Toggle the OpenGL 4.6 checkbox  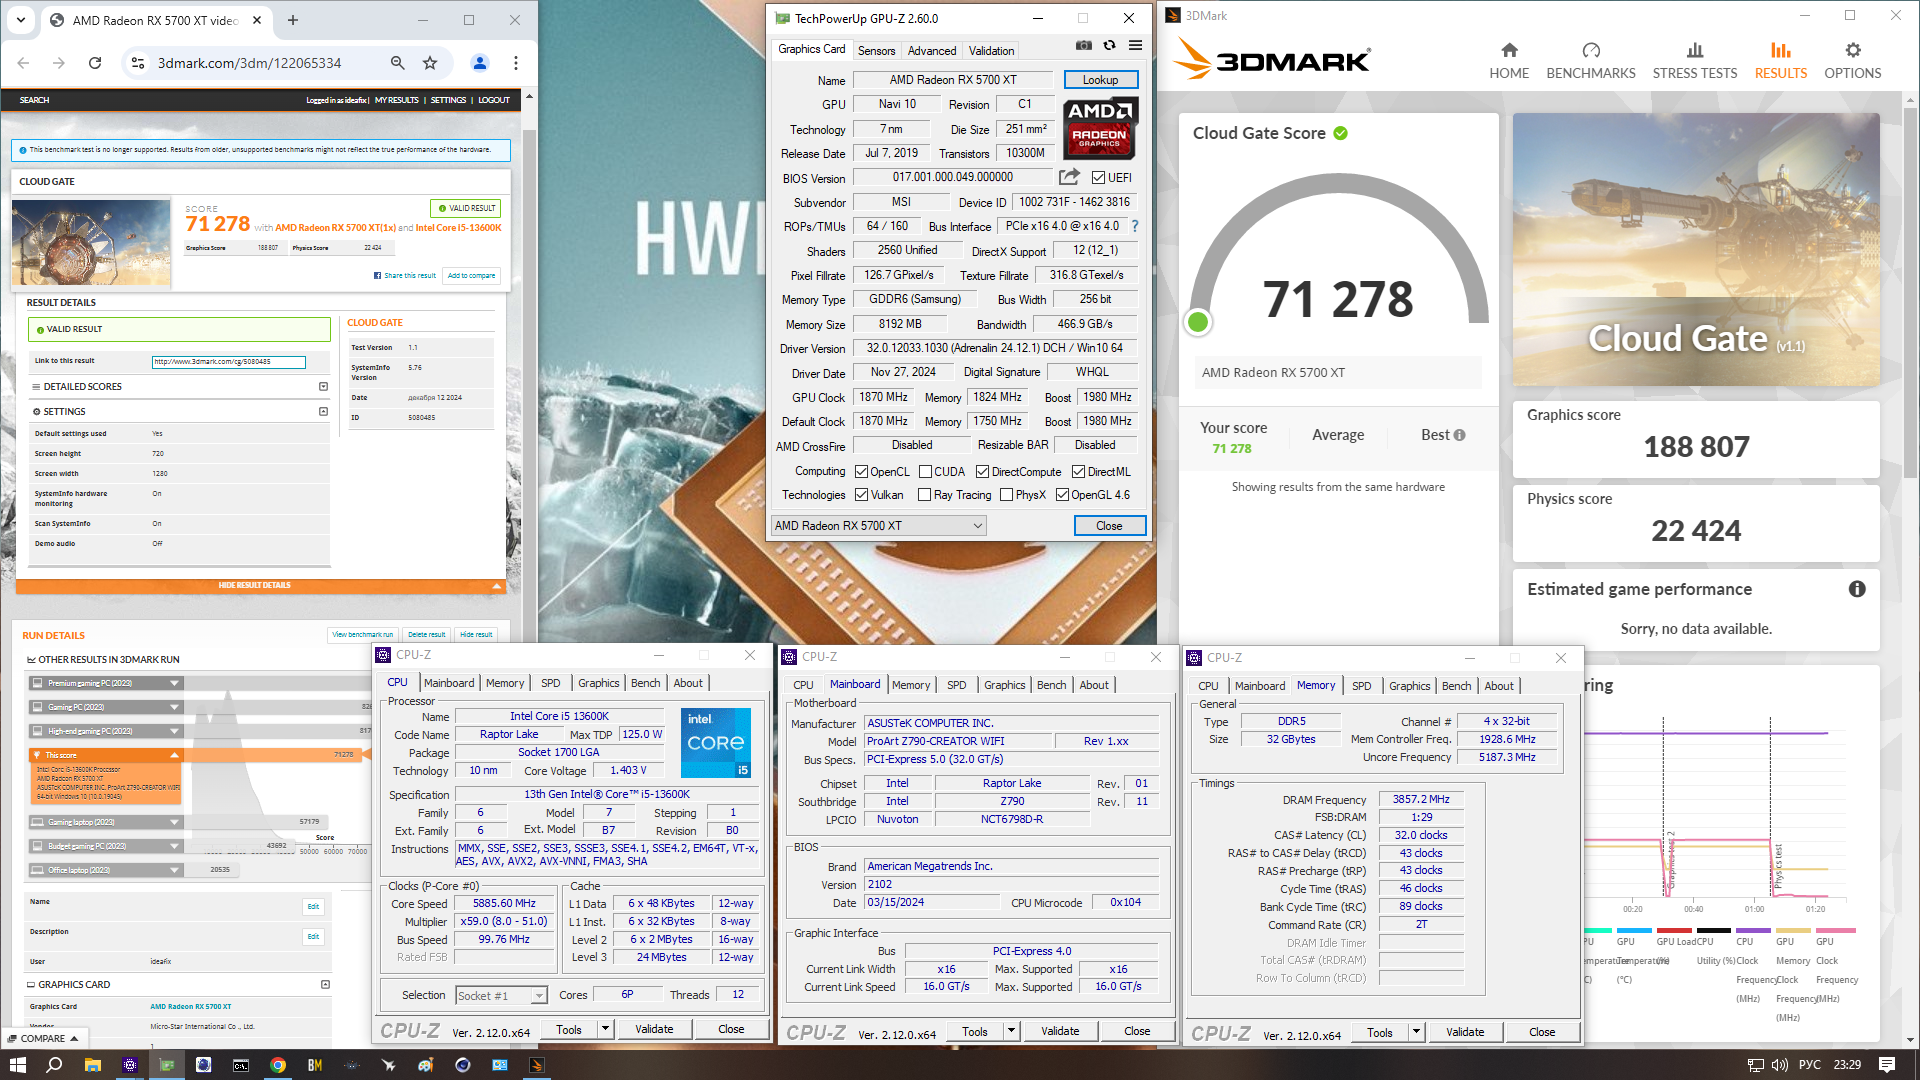pos(1062,495)
